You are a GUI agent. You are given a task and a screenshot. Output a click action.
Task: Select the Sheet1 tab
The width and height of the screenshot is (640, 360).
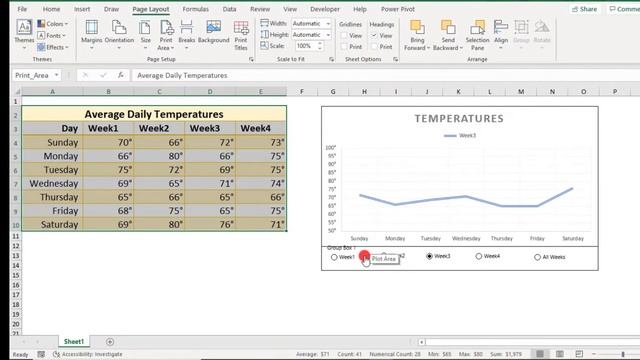(x=74, y=342)
